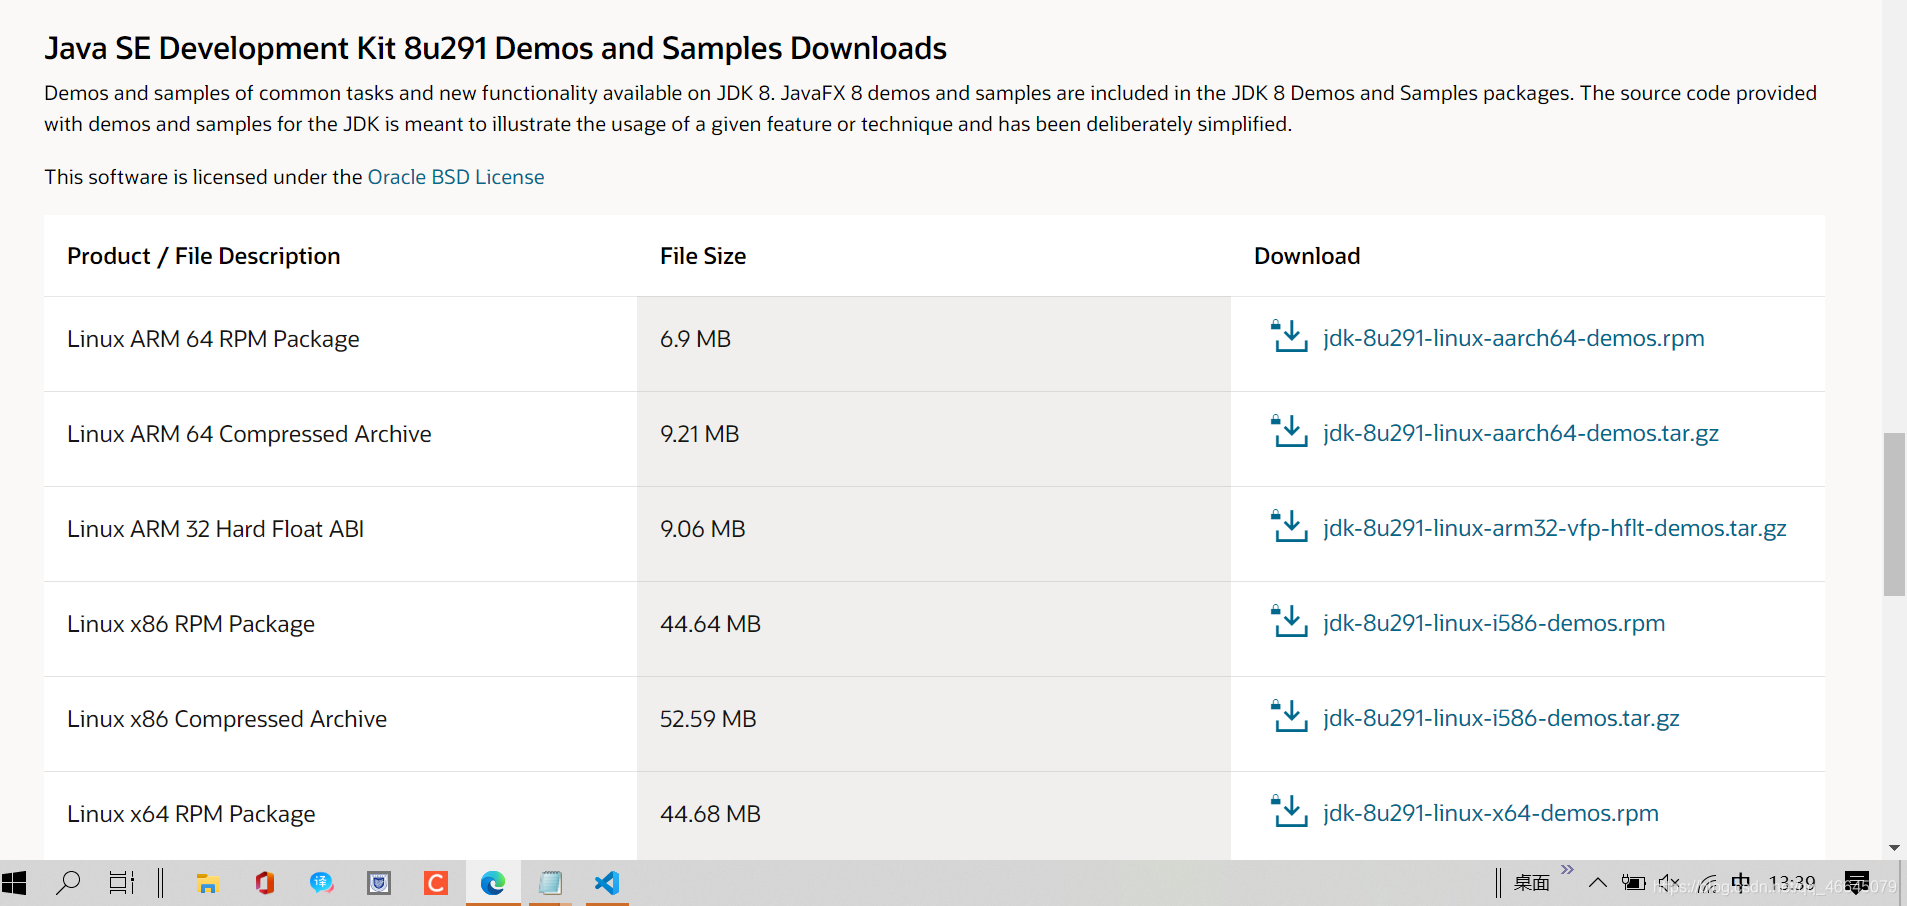The image size is (1907, 906).
Task: Download jdk-8u291-linux-i586-demos.rpm link
Action: (x=1494, y=623)
